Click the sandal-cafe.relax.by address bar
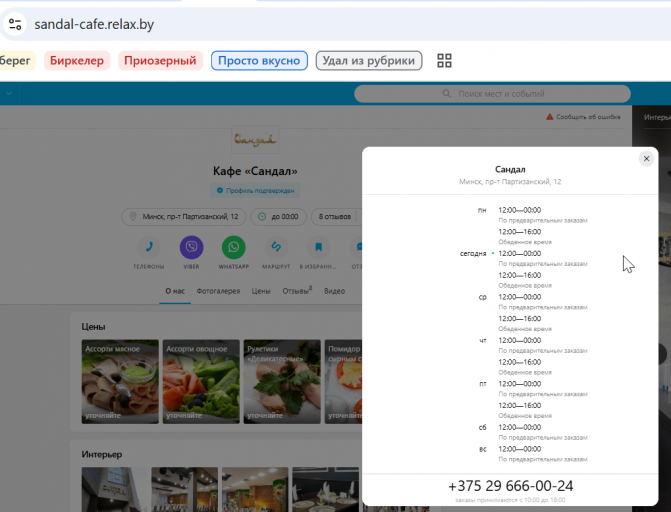The width and height of the screenshot is (671, 512). click(x=94, y=24)
